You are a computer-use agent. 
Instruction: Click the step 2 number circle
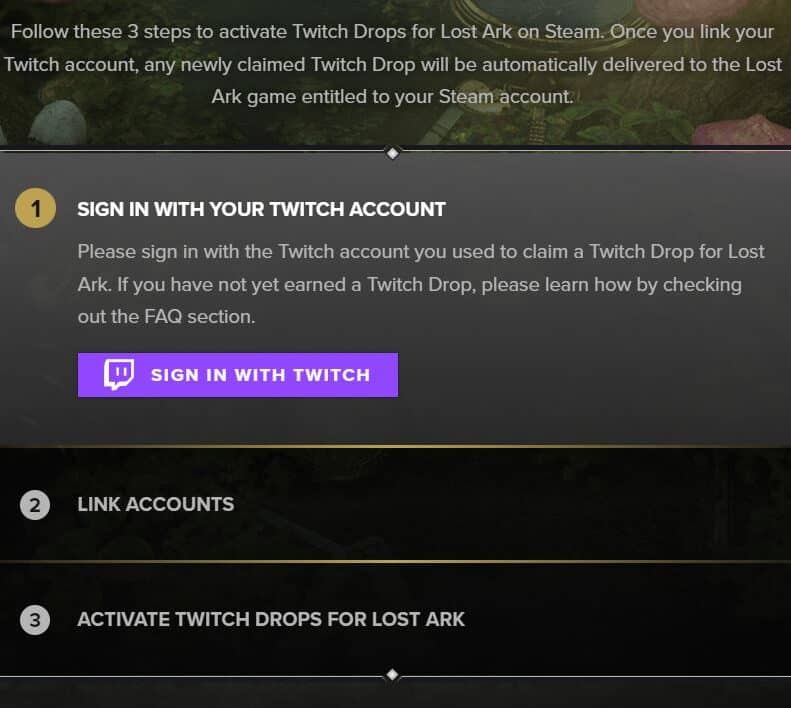click(x=35, y=504)
